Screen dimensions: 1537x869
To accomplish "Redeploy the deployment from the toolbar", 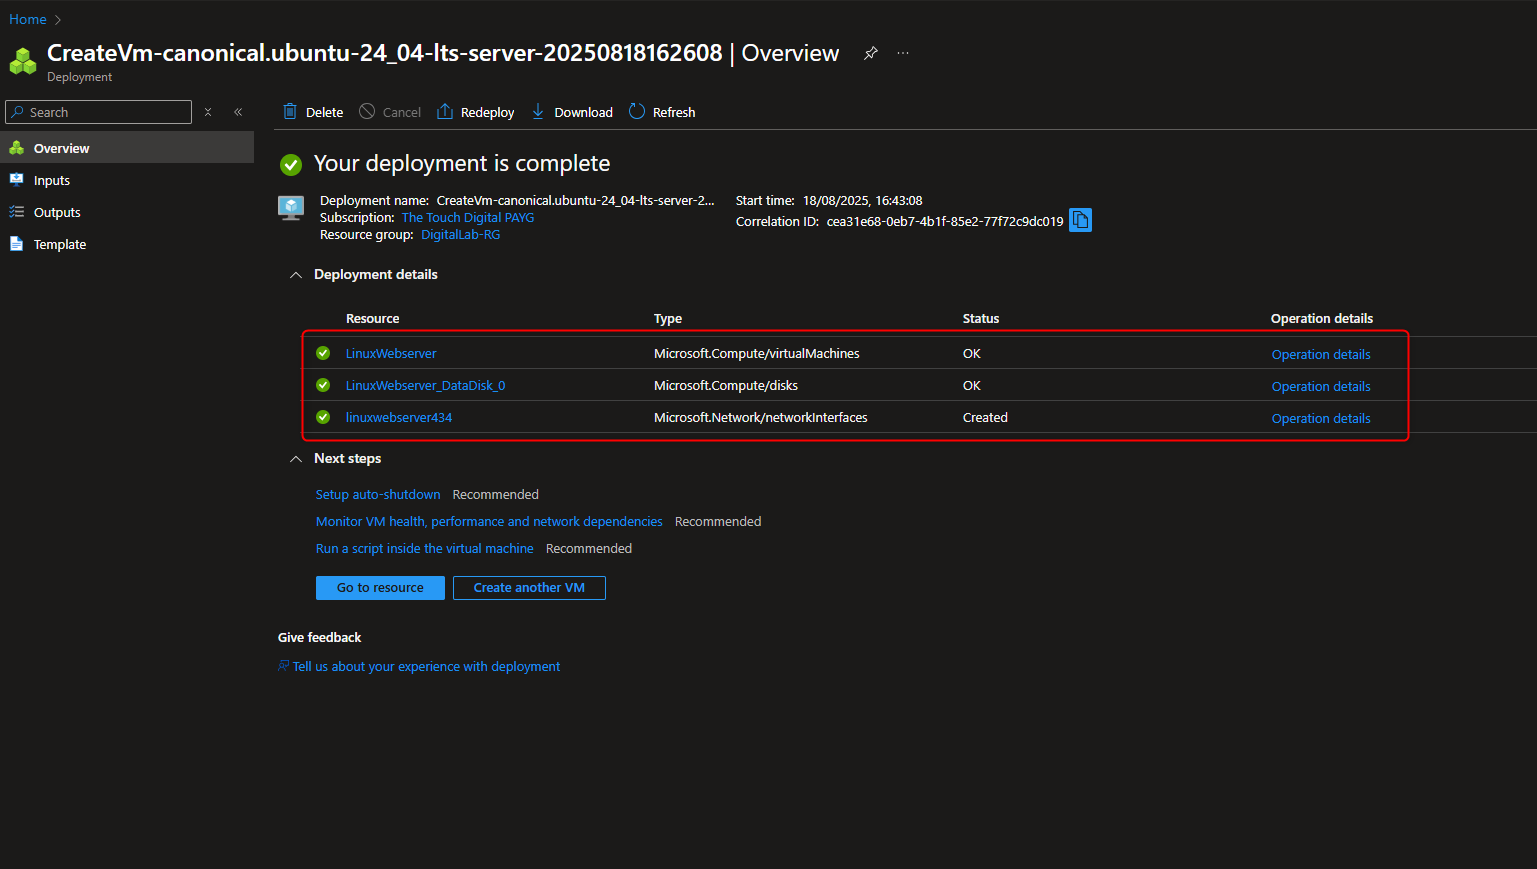I will 475,111.
